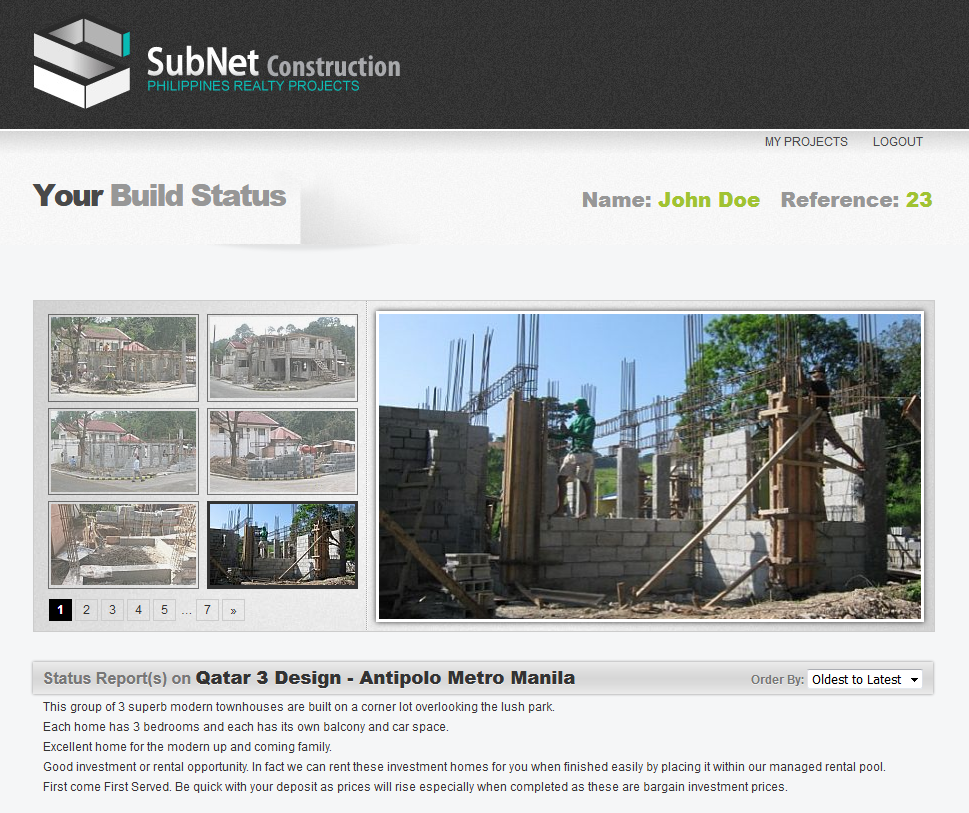Select LOGOUT from the top navigation
Viewport: 969px width, 813px height.
pos(896,141)
